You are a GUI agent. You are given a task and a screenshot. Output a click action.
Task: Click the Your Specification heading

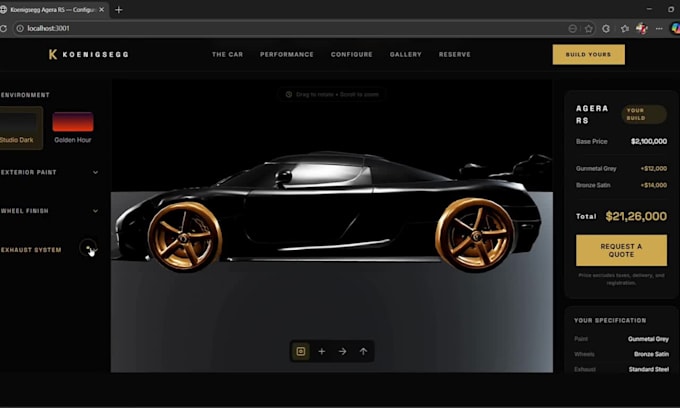click(x=610, y=320)
